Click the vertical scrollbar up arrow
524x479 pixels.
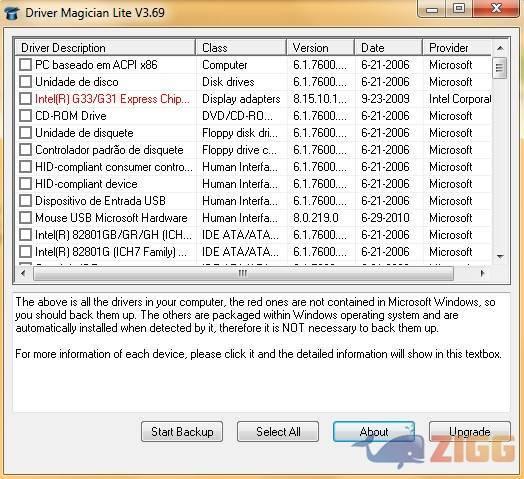(x=500, y=48)
